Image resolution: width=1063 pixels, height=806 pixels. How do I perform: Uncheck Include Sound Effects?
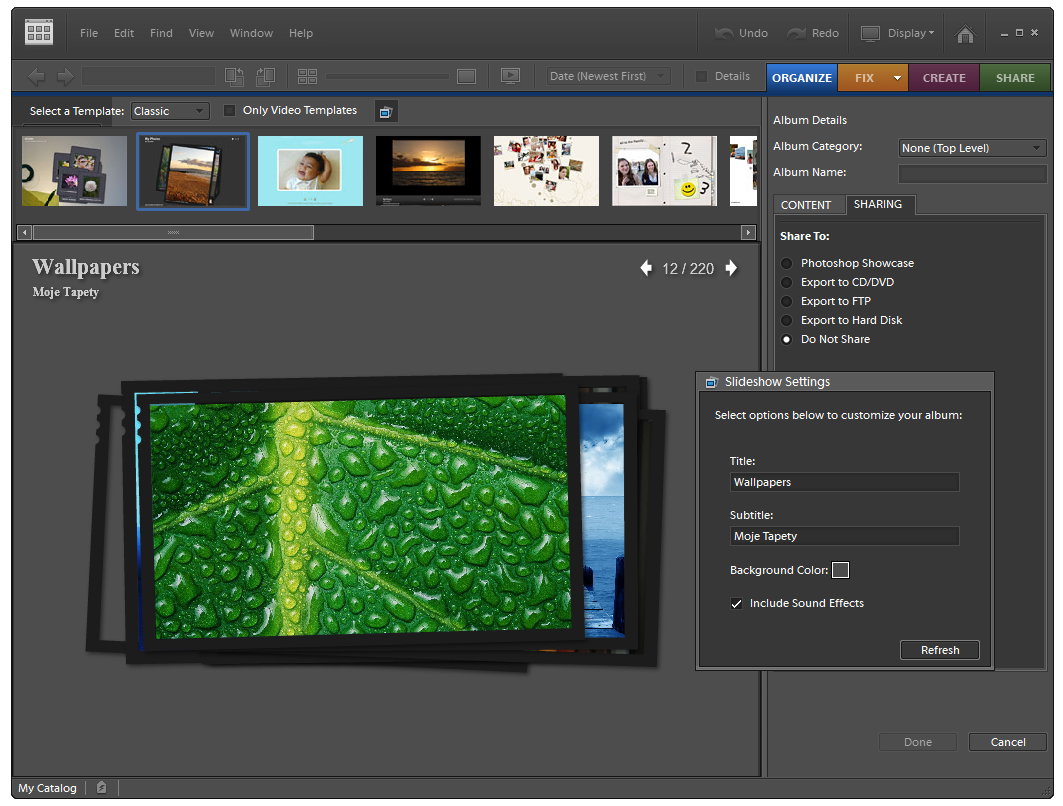point(736,604)
